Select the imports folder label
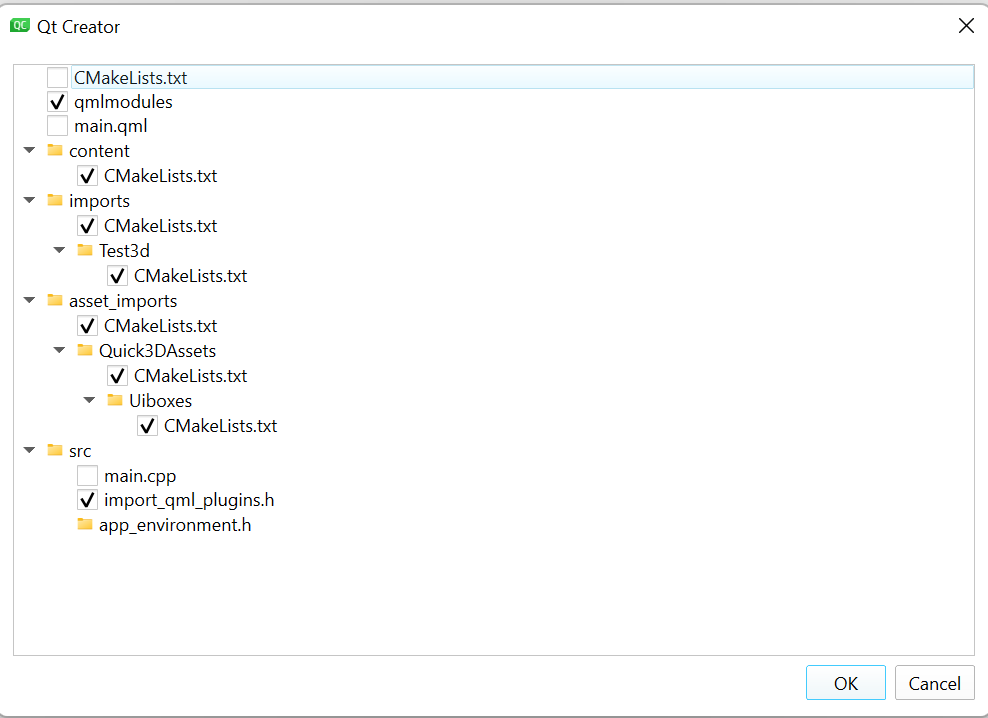 99,201
